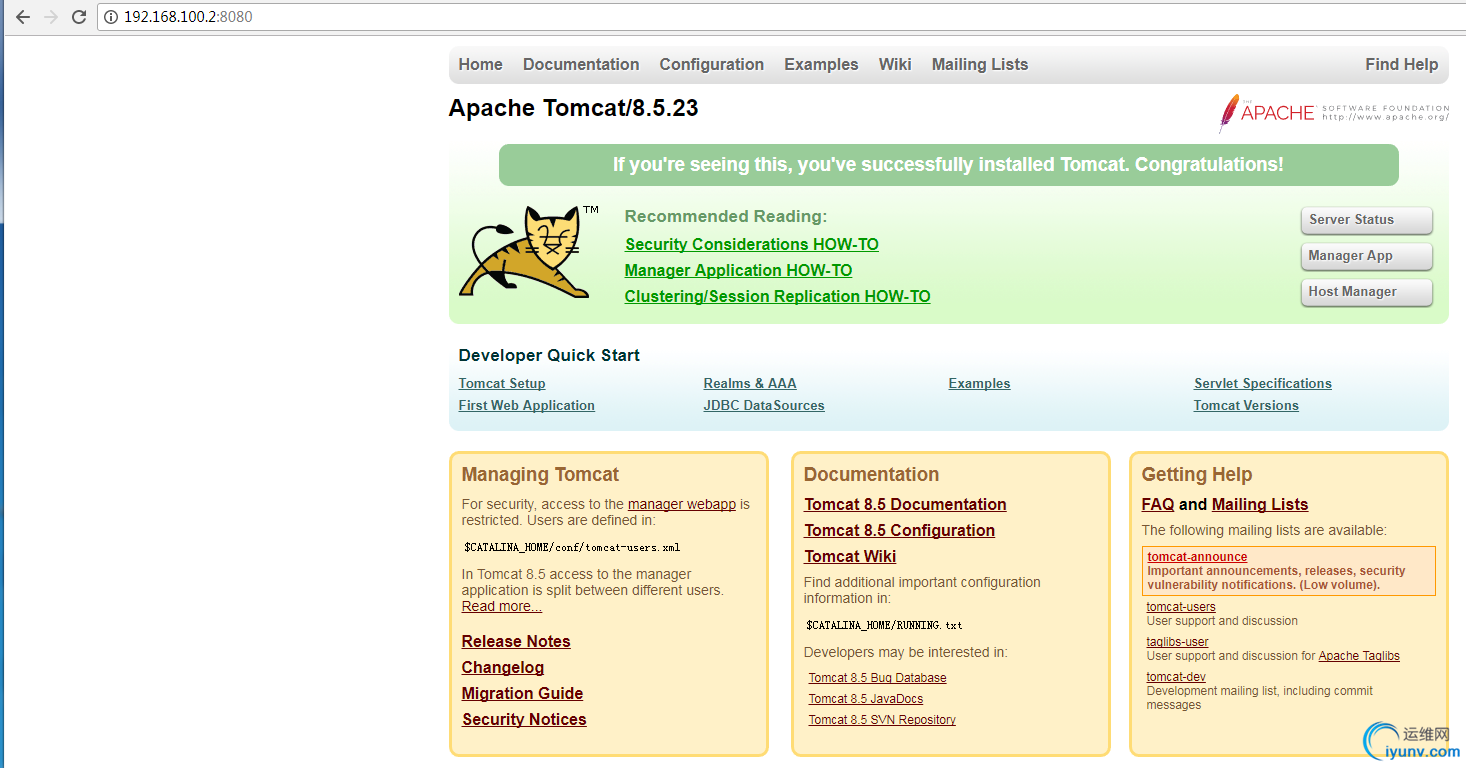
Task: Open the tomcat-announce mailing list link
Action: point(1197,557)
